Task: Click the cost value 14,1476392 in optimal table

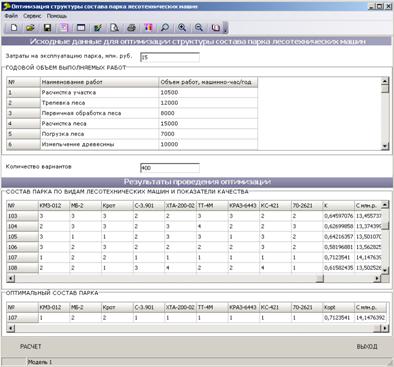Action: point(370,318)
